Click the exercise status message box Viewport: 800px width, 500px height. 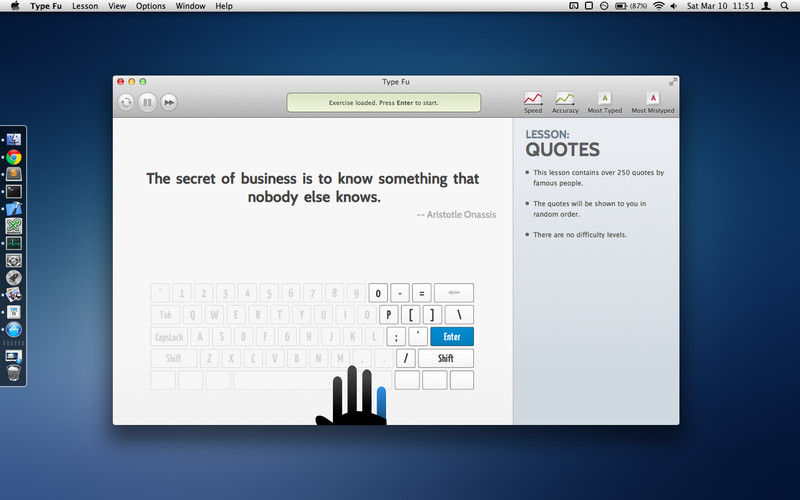[383, 102]
